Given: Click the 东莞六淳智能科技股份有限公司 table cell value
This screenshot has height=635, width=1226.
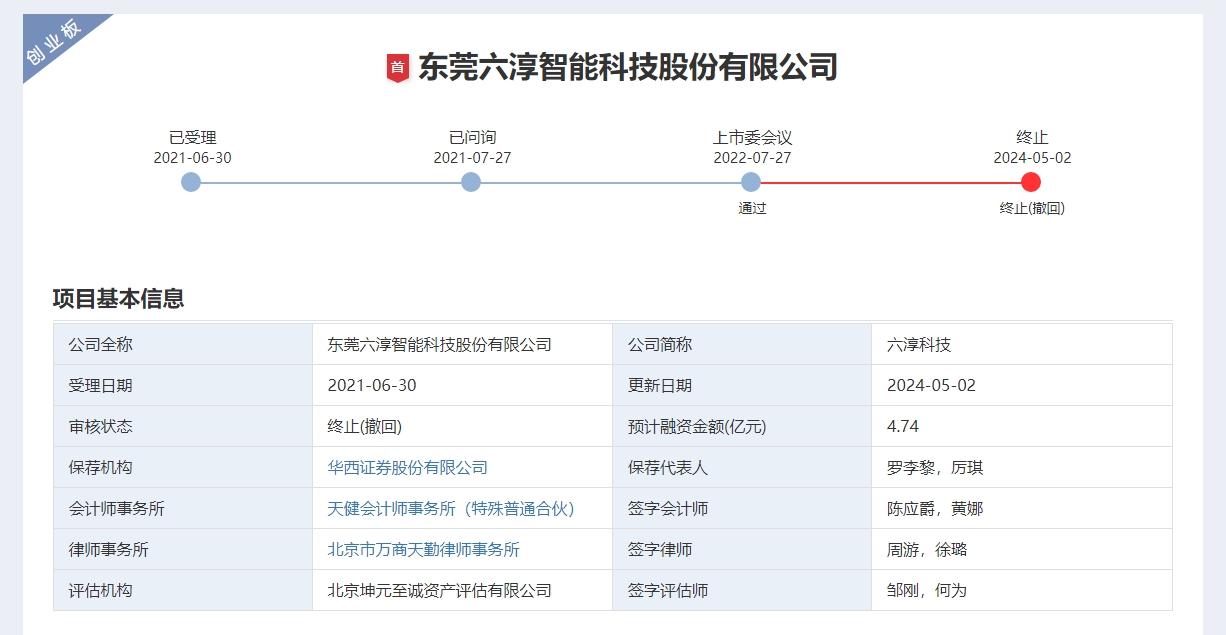Looking at the screenshot, I should [462, 344].
